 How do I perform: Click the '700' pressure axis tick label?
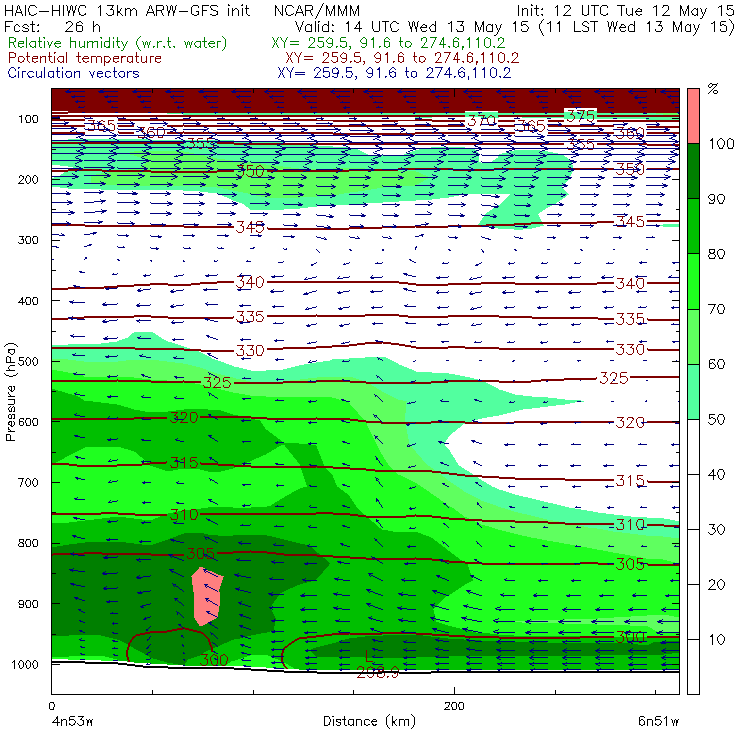(x=28, y=482)
